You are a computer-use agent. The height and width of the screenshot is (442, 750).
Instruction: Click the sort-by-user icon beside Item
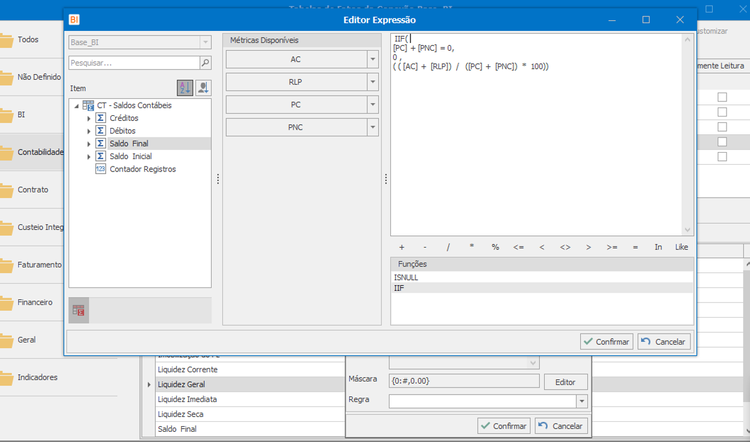203,88
